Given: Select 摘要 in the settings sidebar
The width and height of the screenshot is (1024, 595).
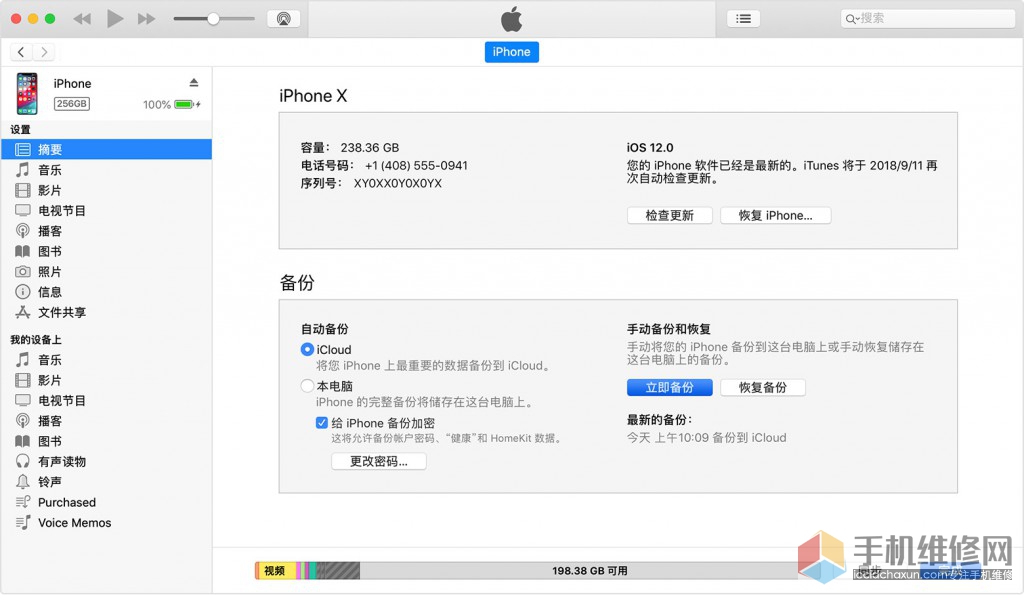Looking at the screenshot, I should pyautogui.click(x=106, y=150).
